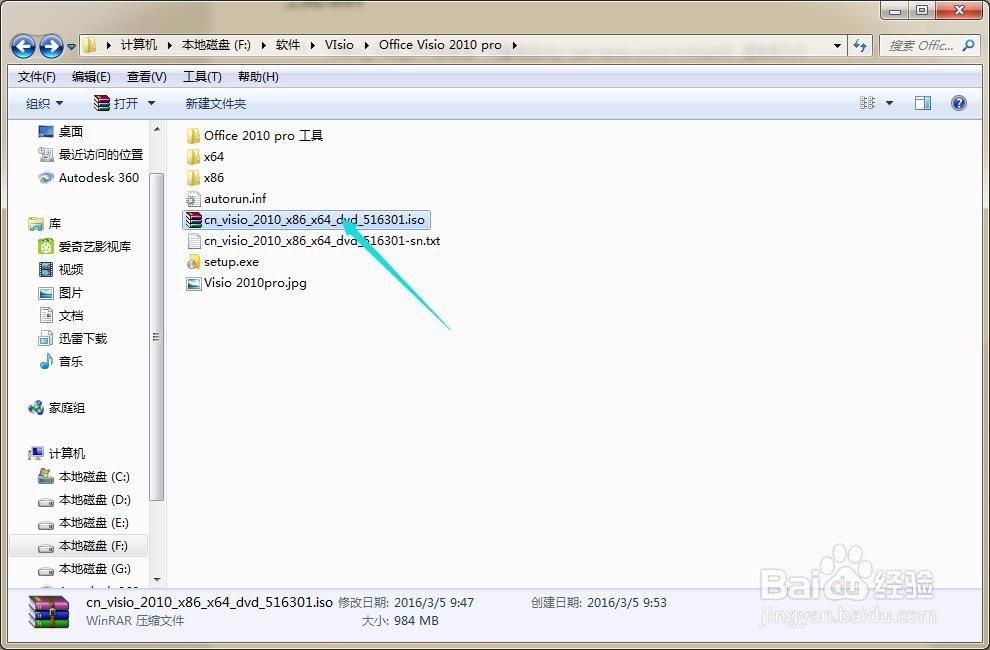Select 桌面 in the navigation pane
The height and width of the screenshot is (650, 990).
tap(61, 131)
